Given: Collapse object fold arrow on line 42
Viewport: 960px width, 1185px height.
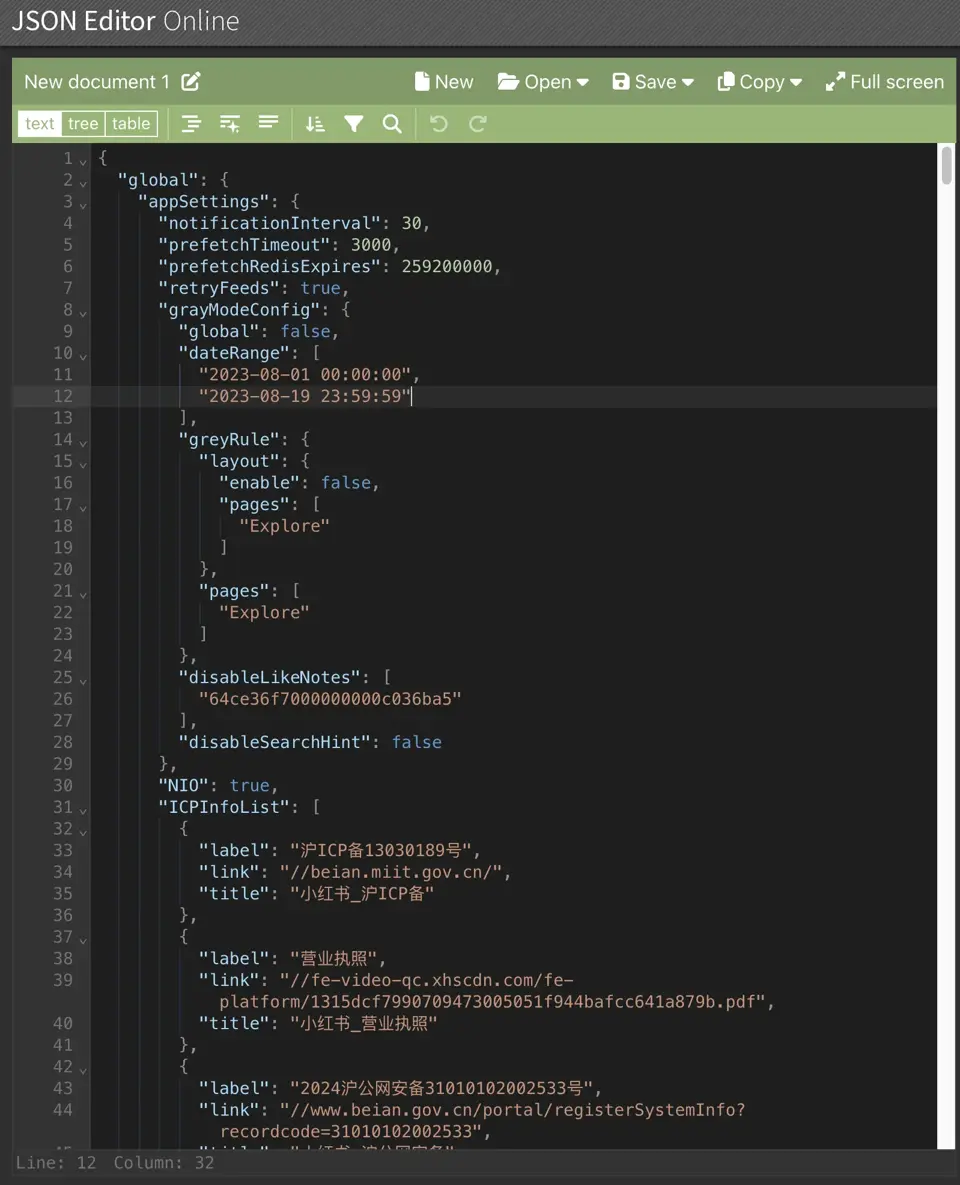Looking at the screenshot, I should 83,1069.
